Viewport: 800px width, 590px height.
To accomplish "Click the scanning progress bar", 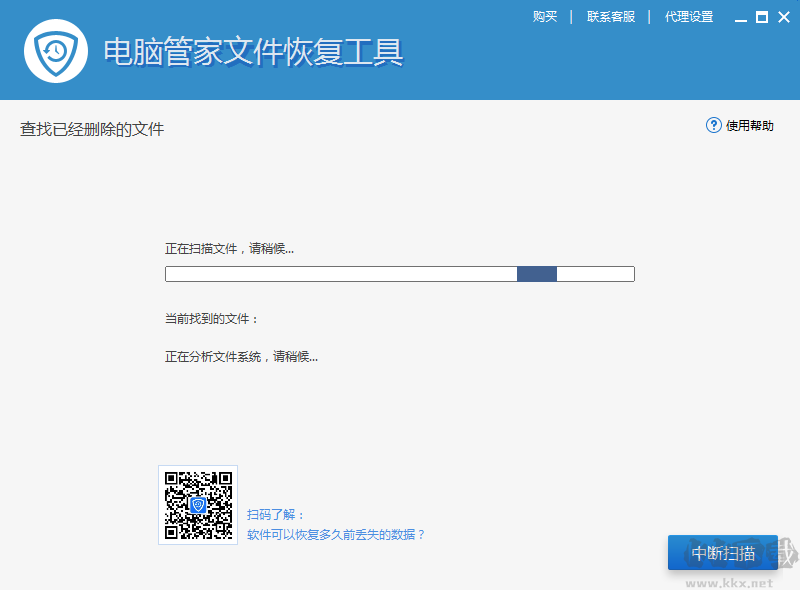I will (x=400, y=273).
